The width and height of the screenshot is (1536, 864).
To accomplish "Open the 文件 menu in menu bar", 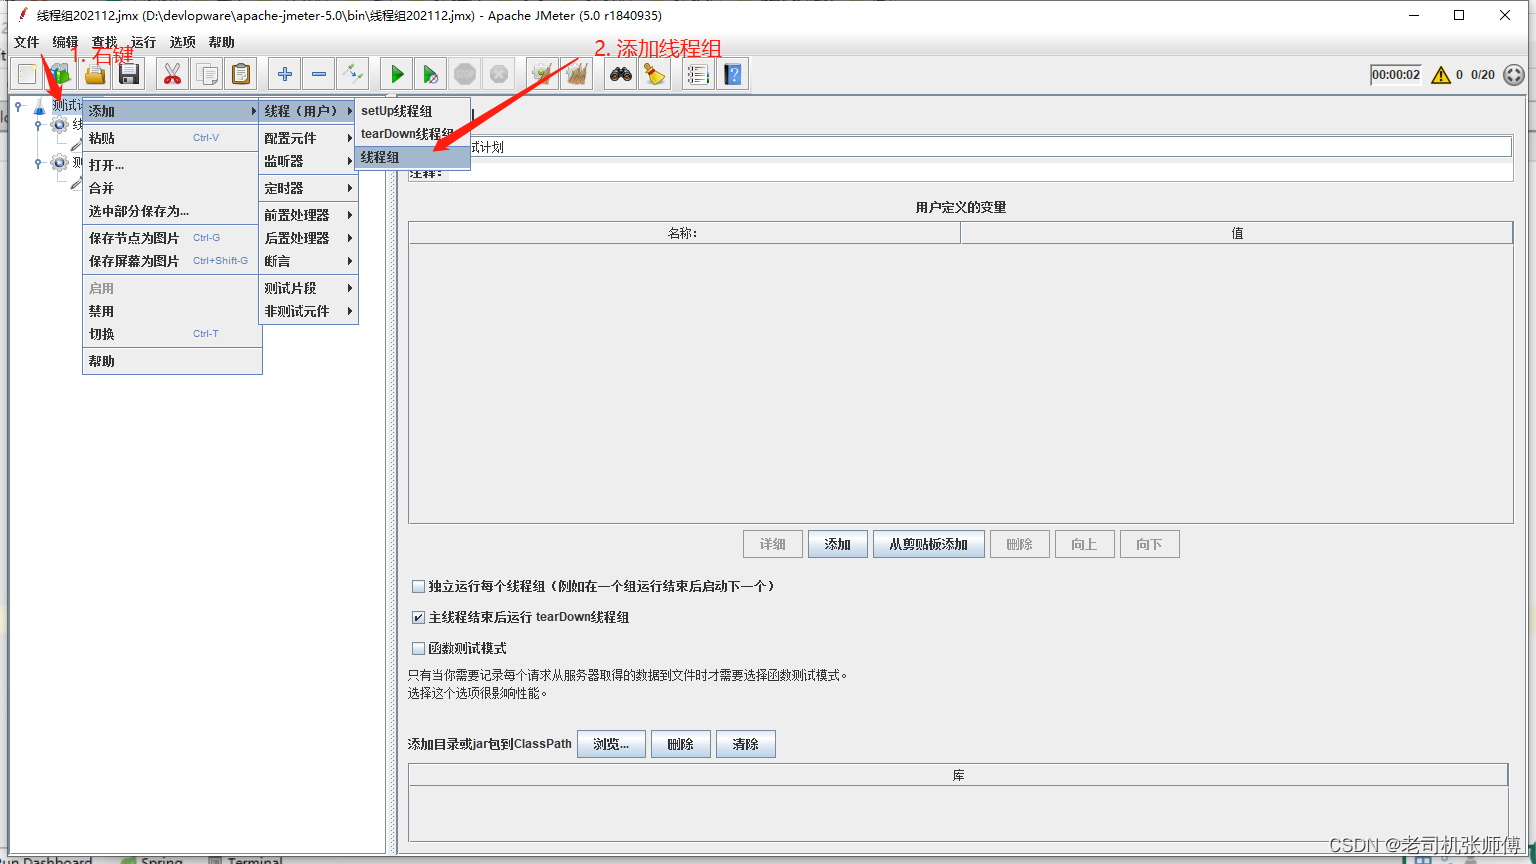I will coord(27,42).
